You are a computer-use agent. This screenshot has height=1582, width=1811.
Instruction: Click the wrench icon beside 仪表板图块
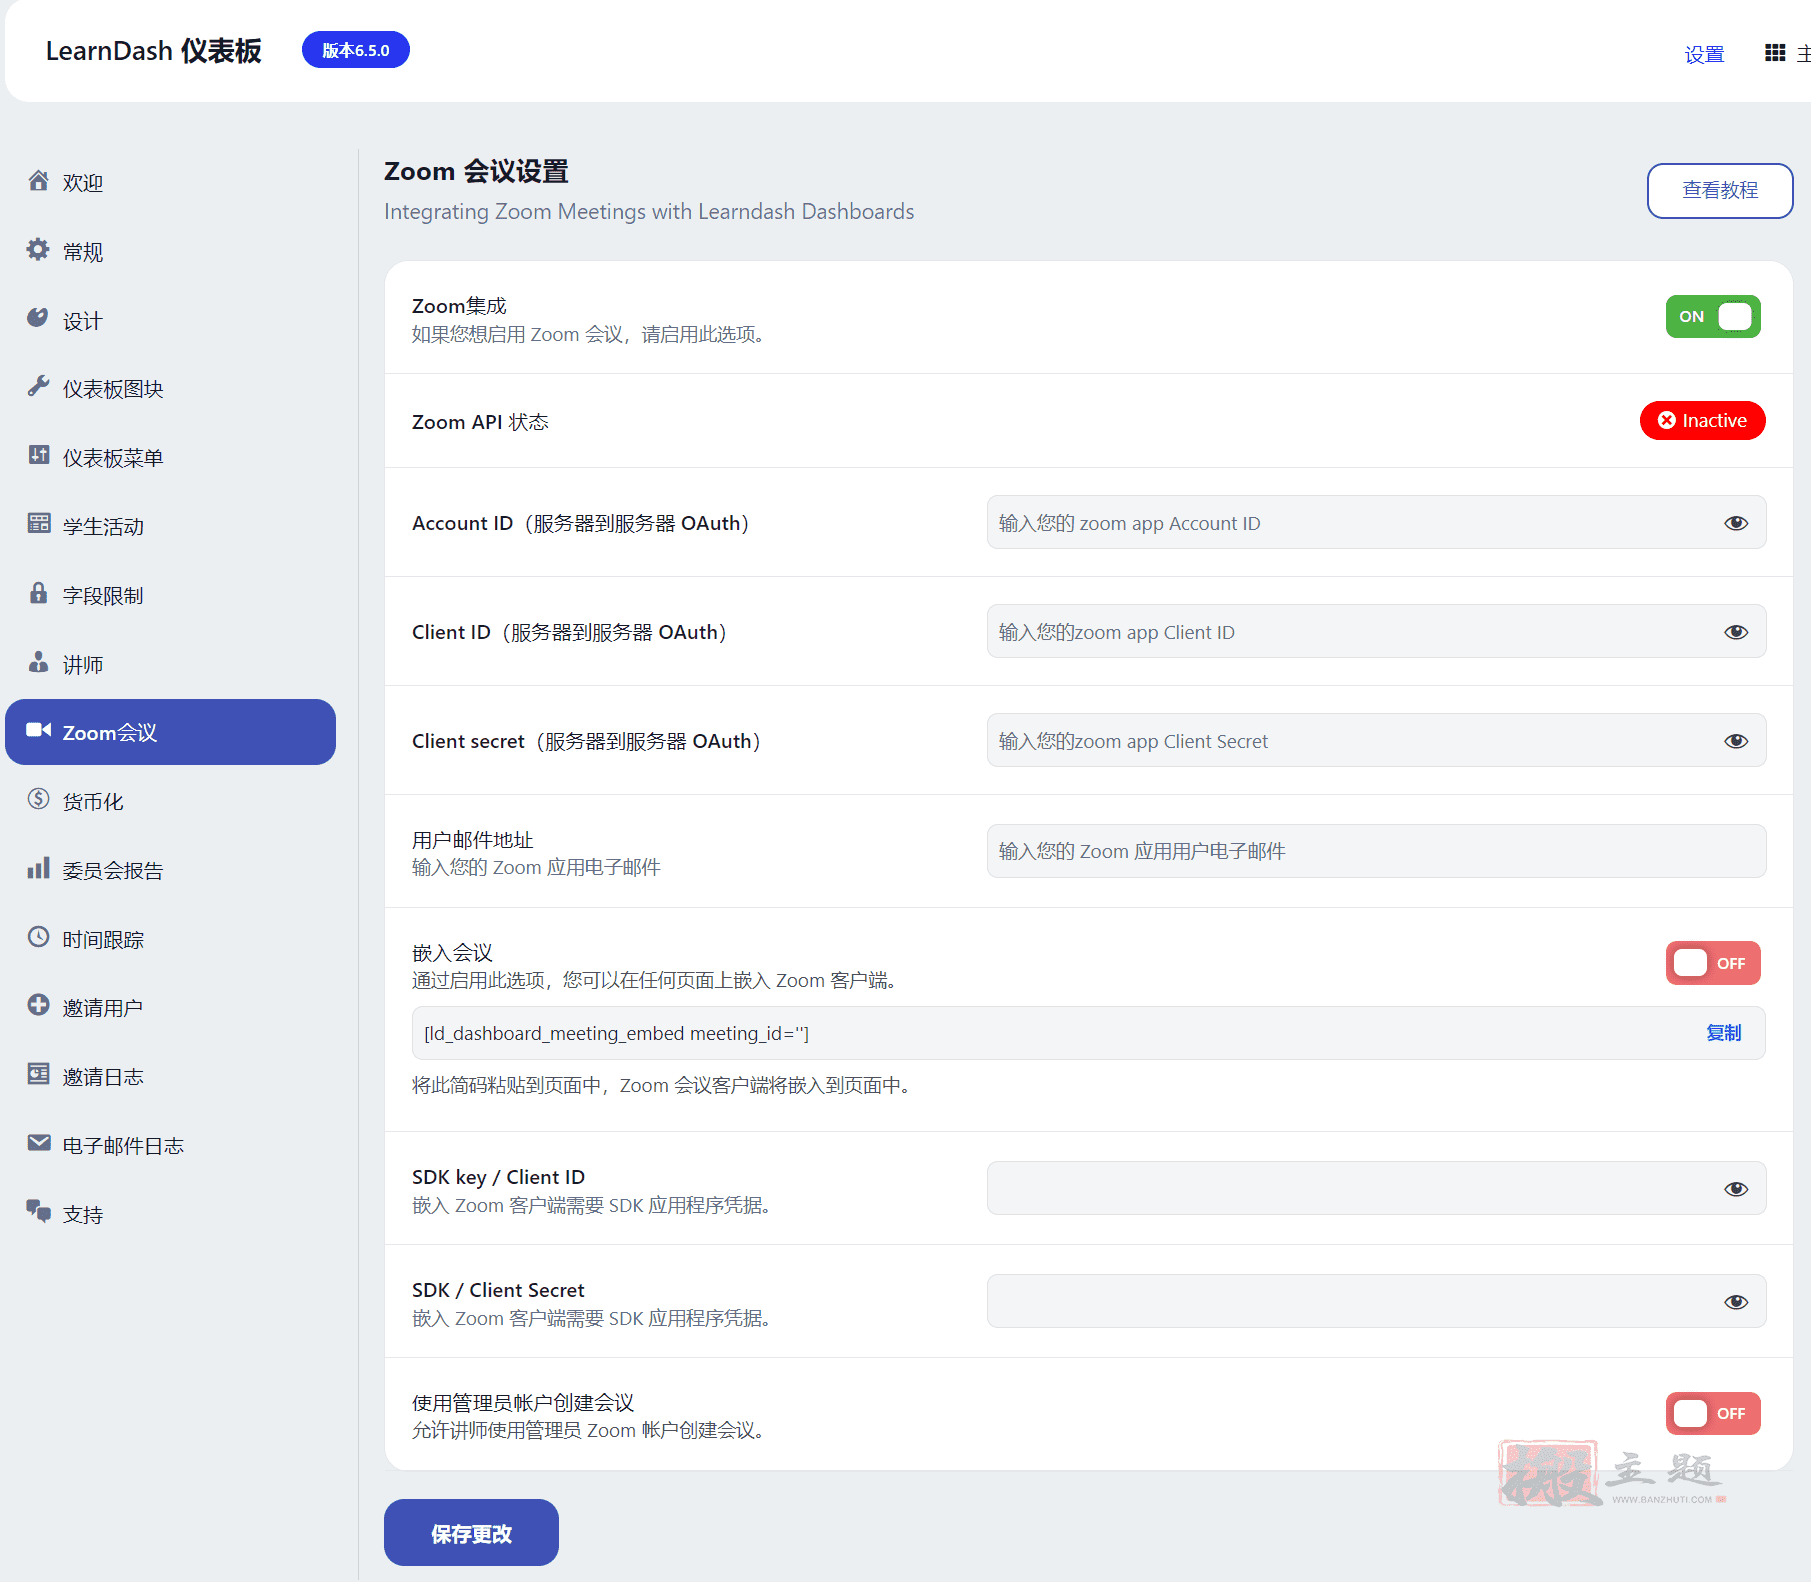(x=38, y=386)
